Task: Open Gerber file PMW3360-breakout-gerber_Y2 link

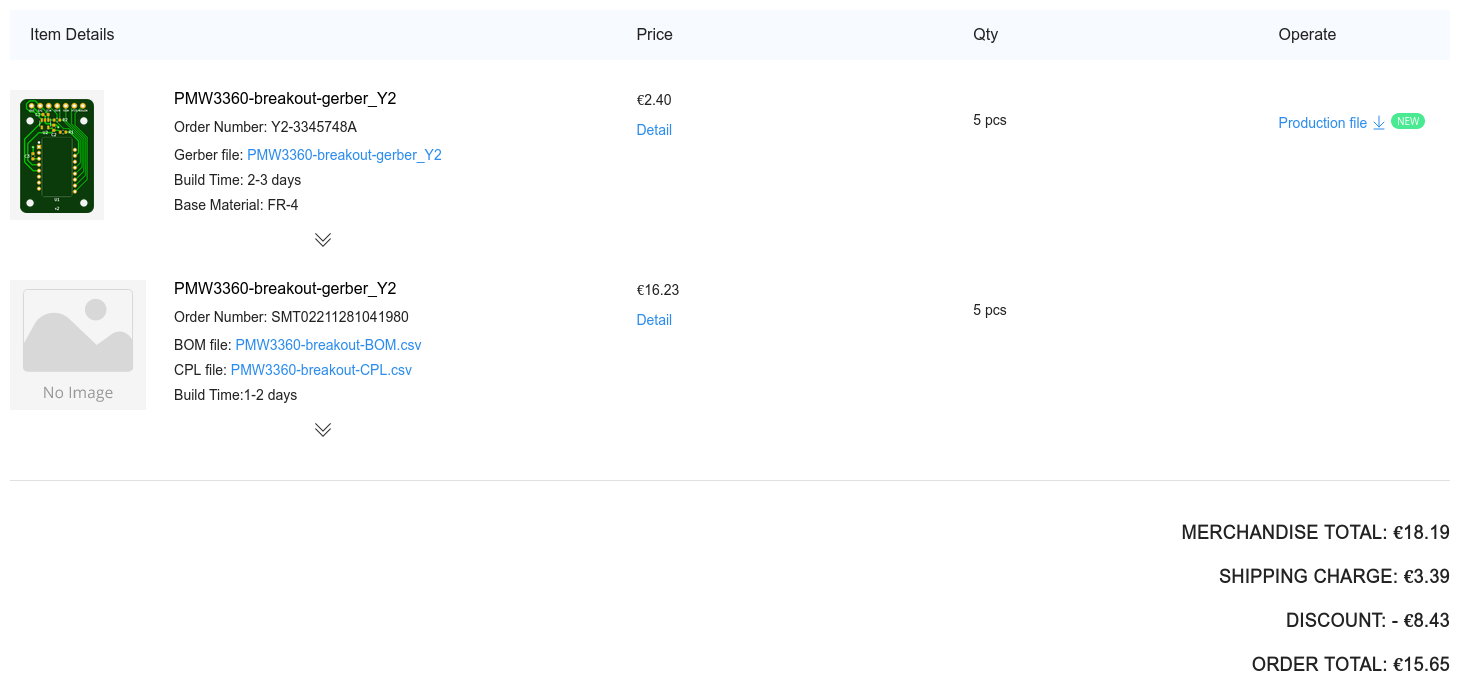Action: (x=344, y=155)
